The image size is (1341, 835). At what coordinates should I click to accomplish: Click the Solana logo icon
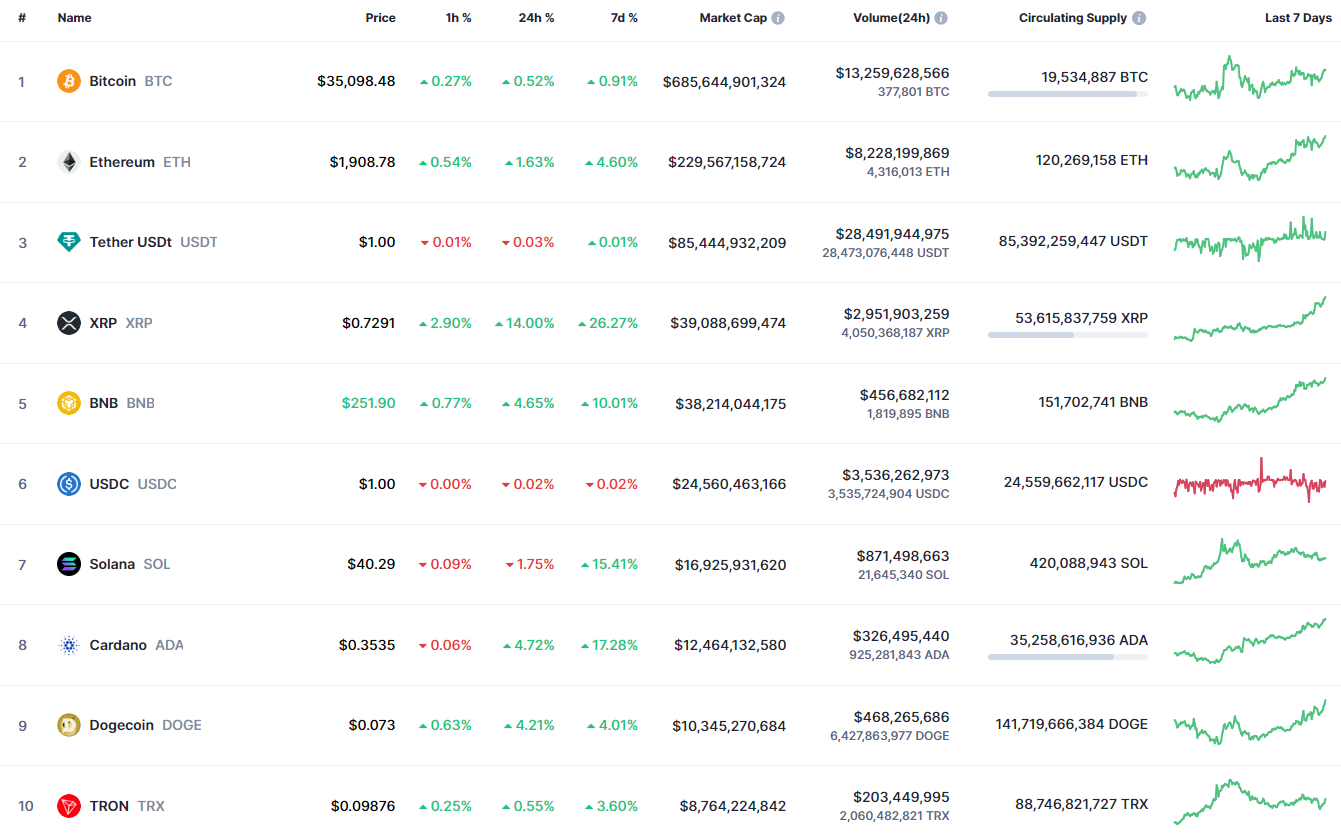pos(69,564)
